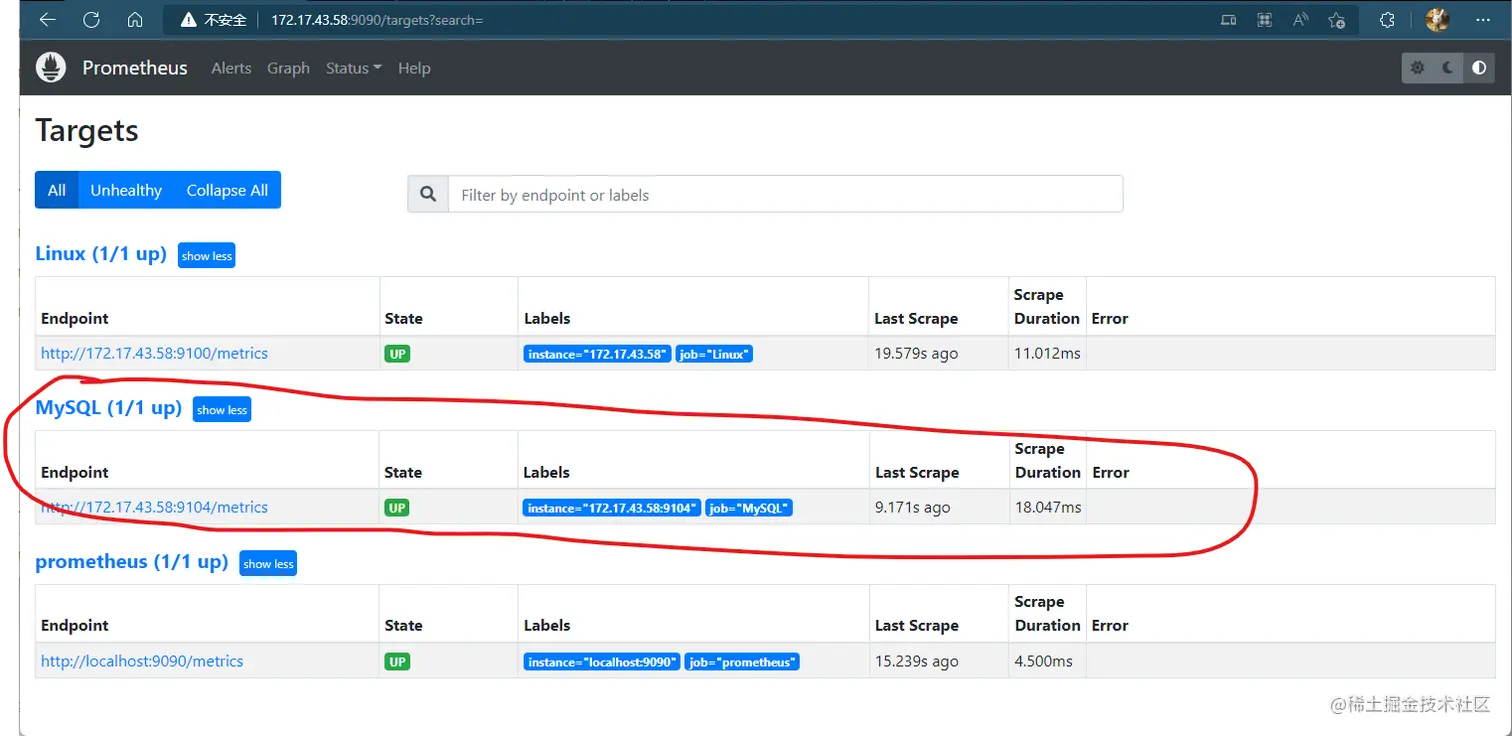1512x736 pixels.
Task: Click the Labels header in MySQL table
Action: [x=546, y=472]
